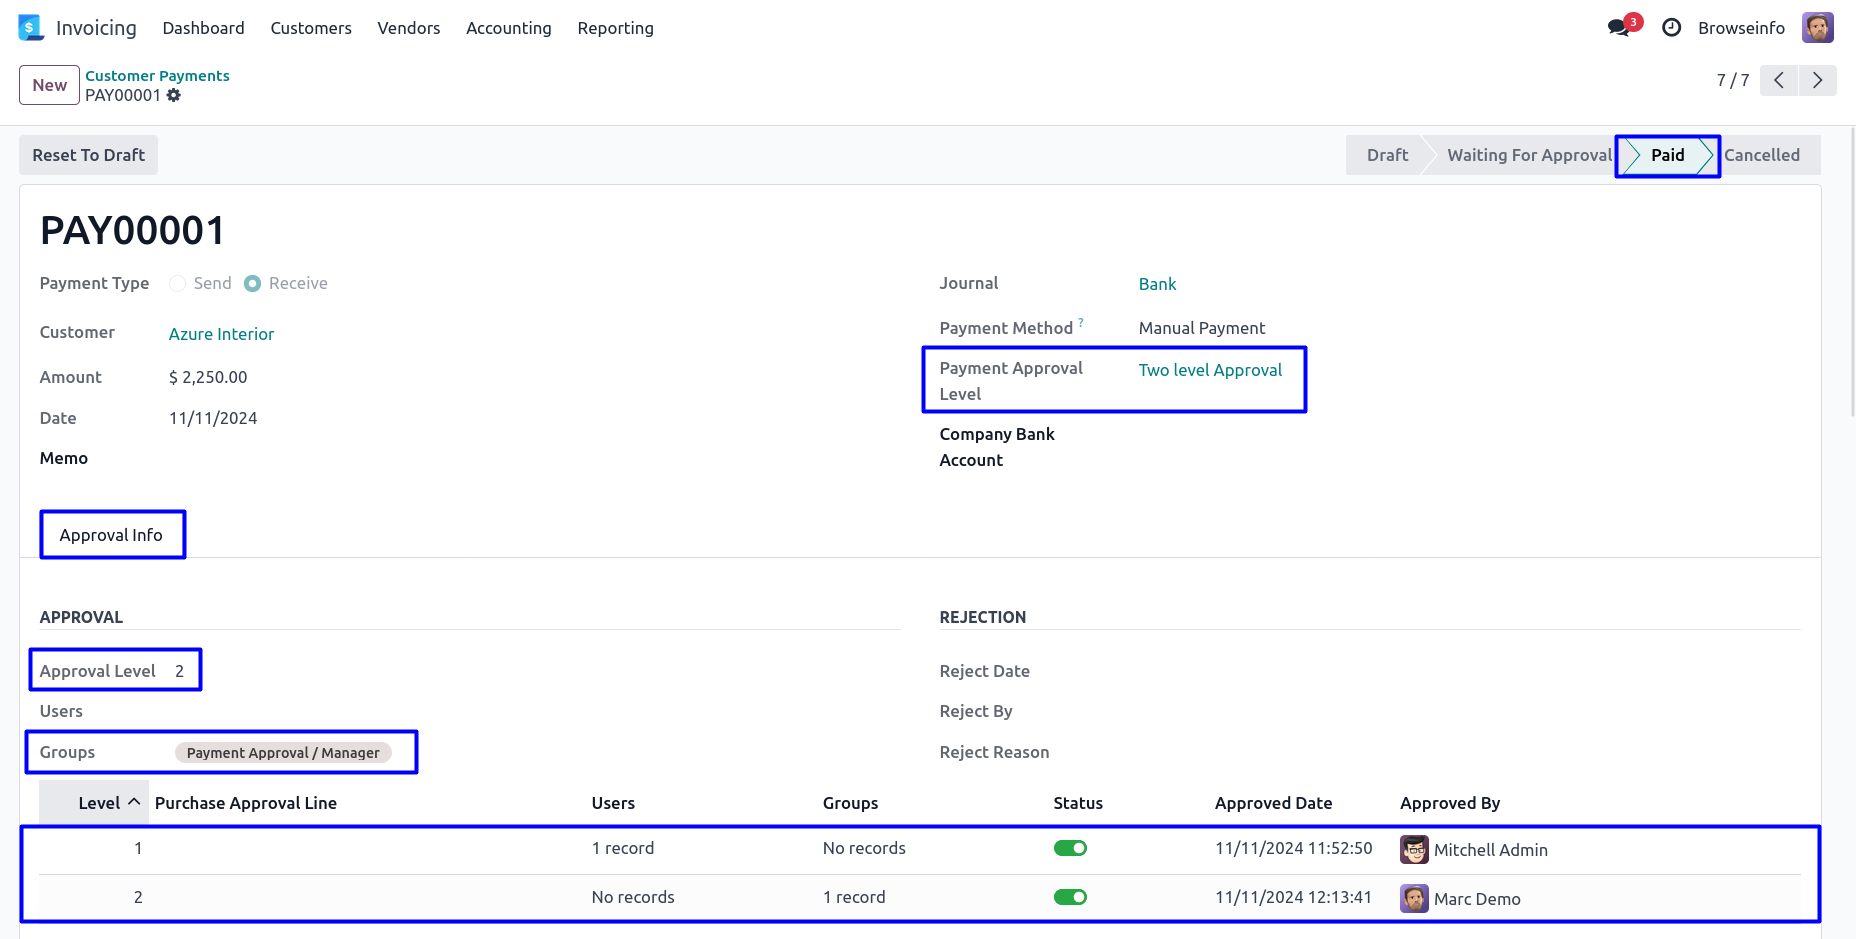Go to next record arrow
This screenshot has height=939, width=1856.
(1817, 80)
